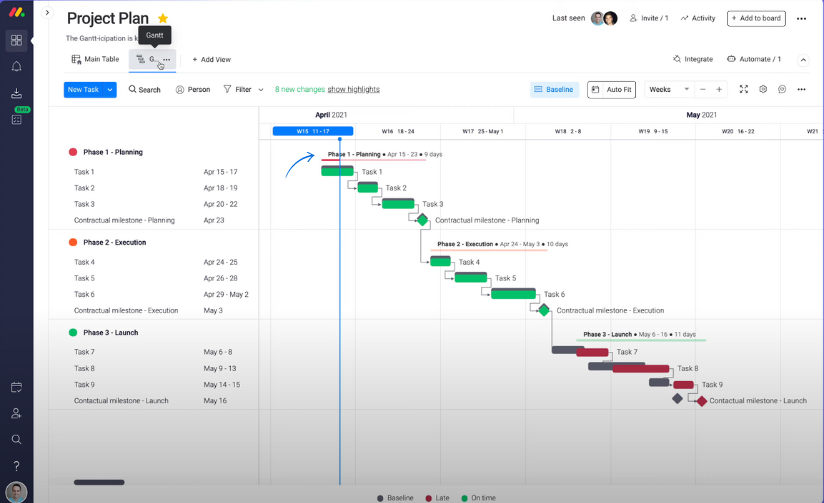Open the Activity log
The height and width of the screenshot is (503, 824).
[x=698, y=18]
